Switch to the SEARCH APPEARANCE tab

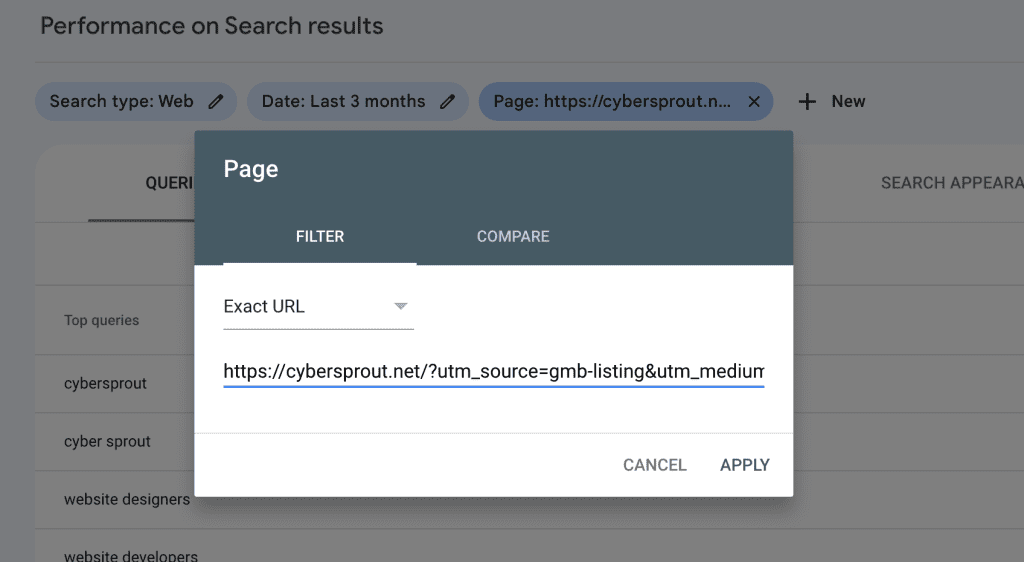pyautogui.click(x=952, y=183)
